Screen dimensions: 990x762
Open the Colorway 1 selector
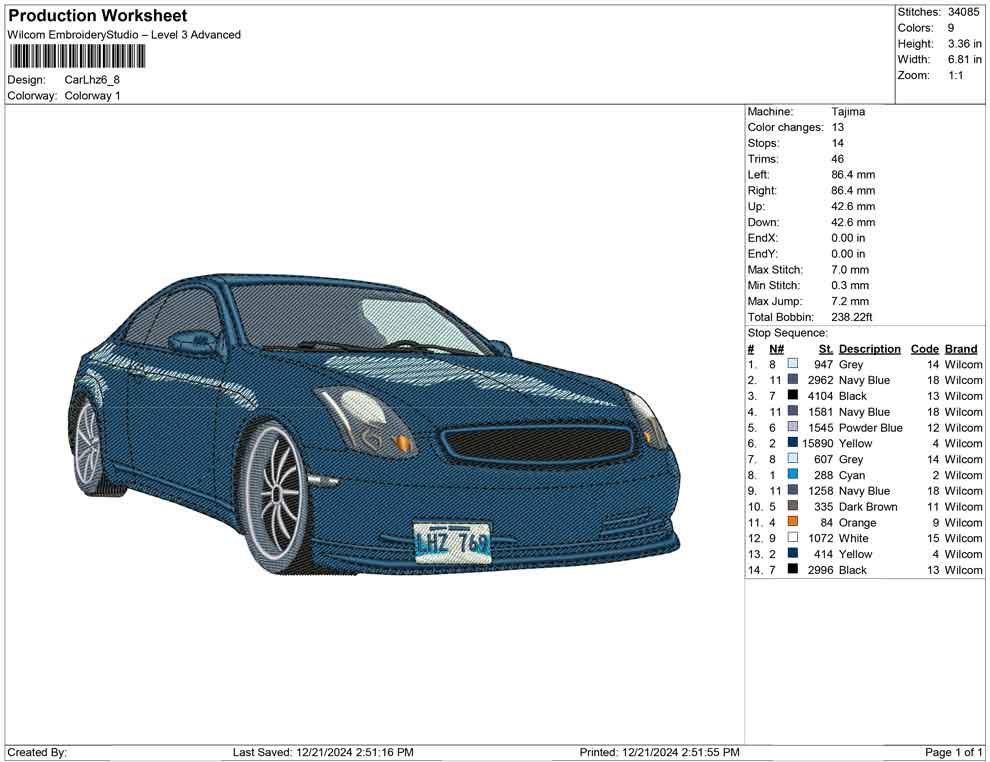pos(94,96)
